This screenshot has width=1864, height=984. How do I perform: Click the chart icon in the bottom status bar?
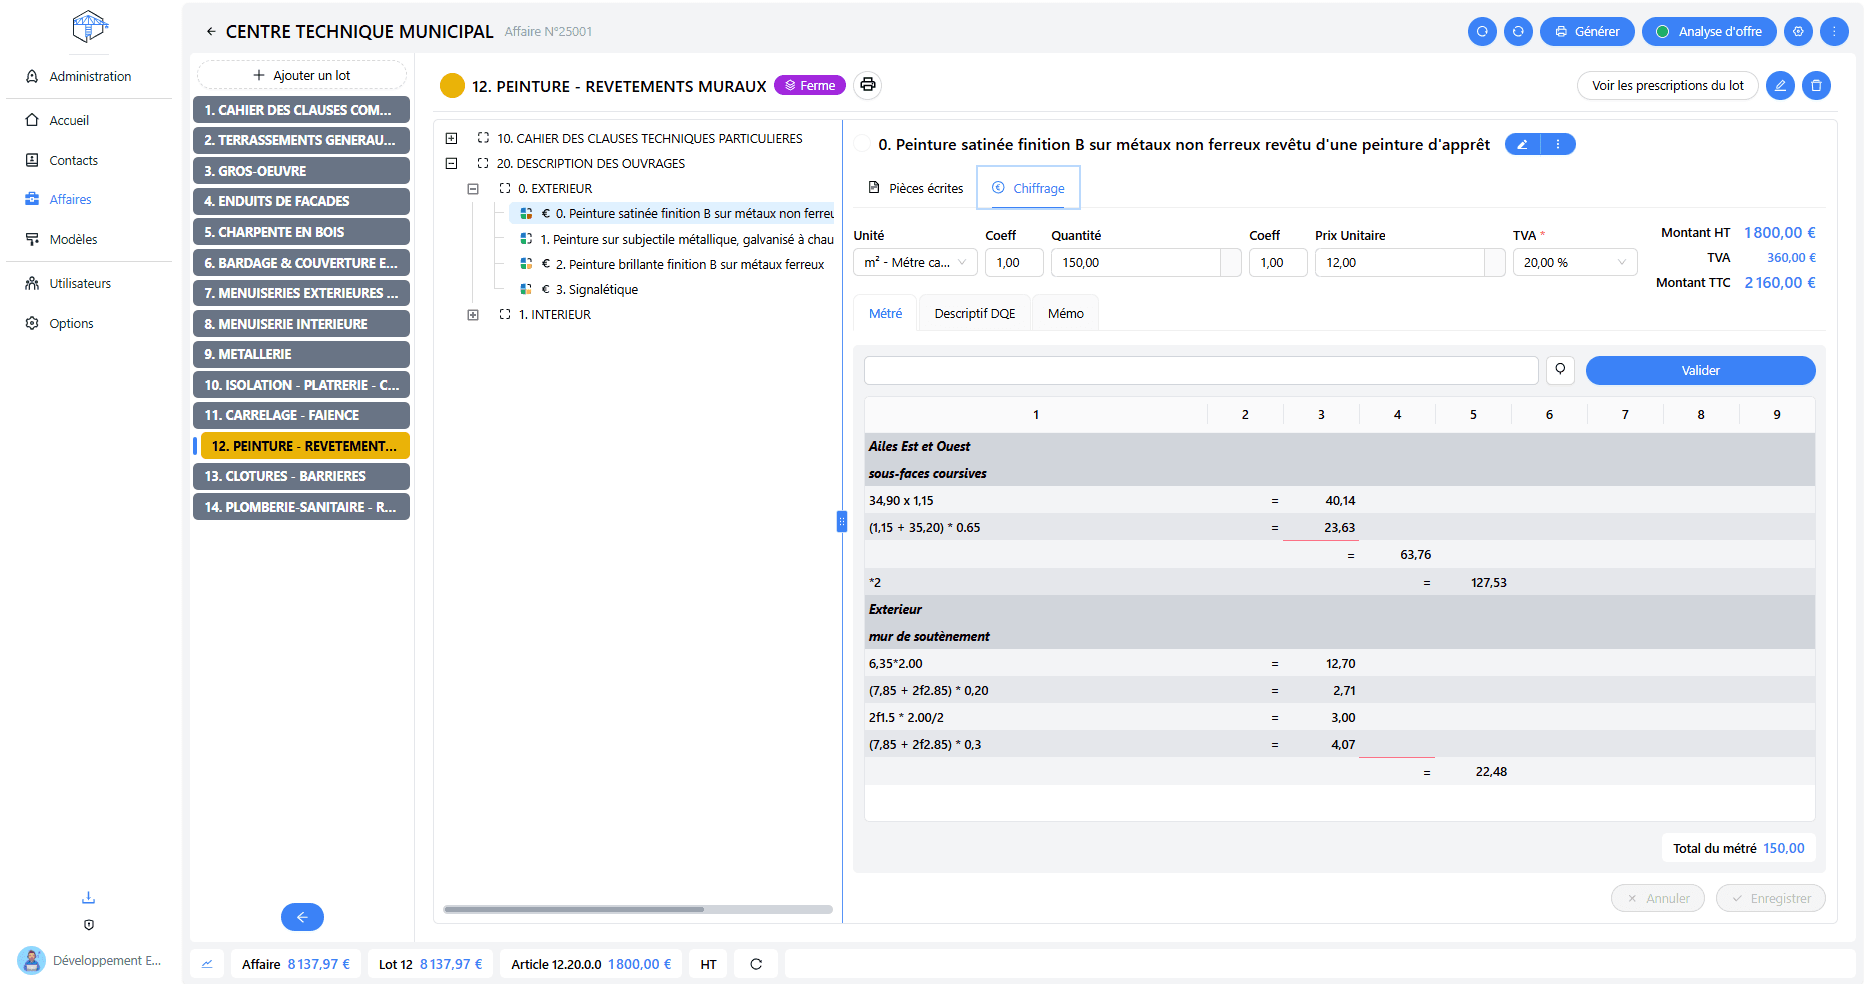pyautogui.click(x=207, y=964)
